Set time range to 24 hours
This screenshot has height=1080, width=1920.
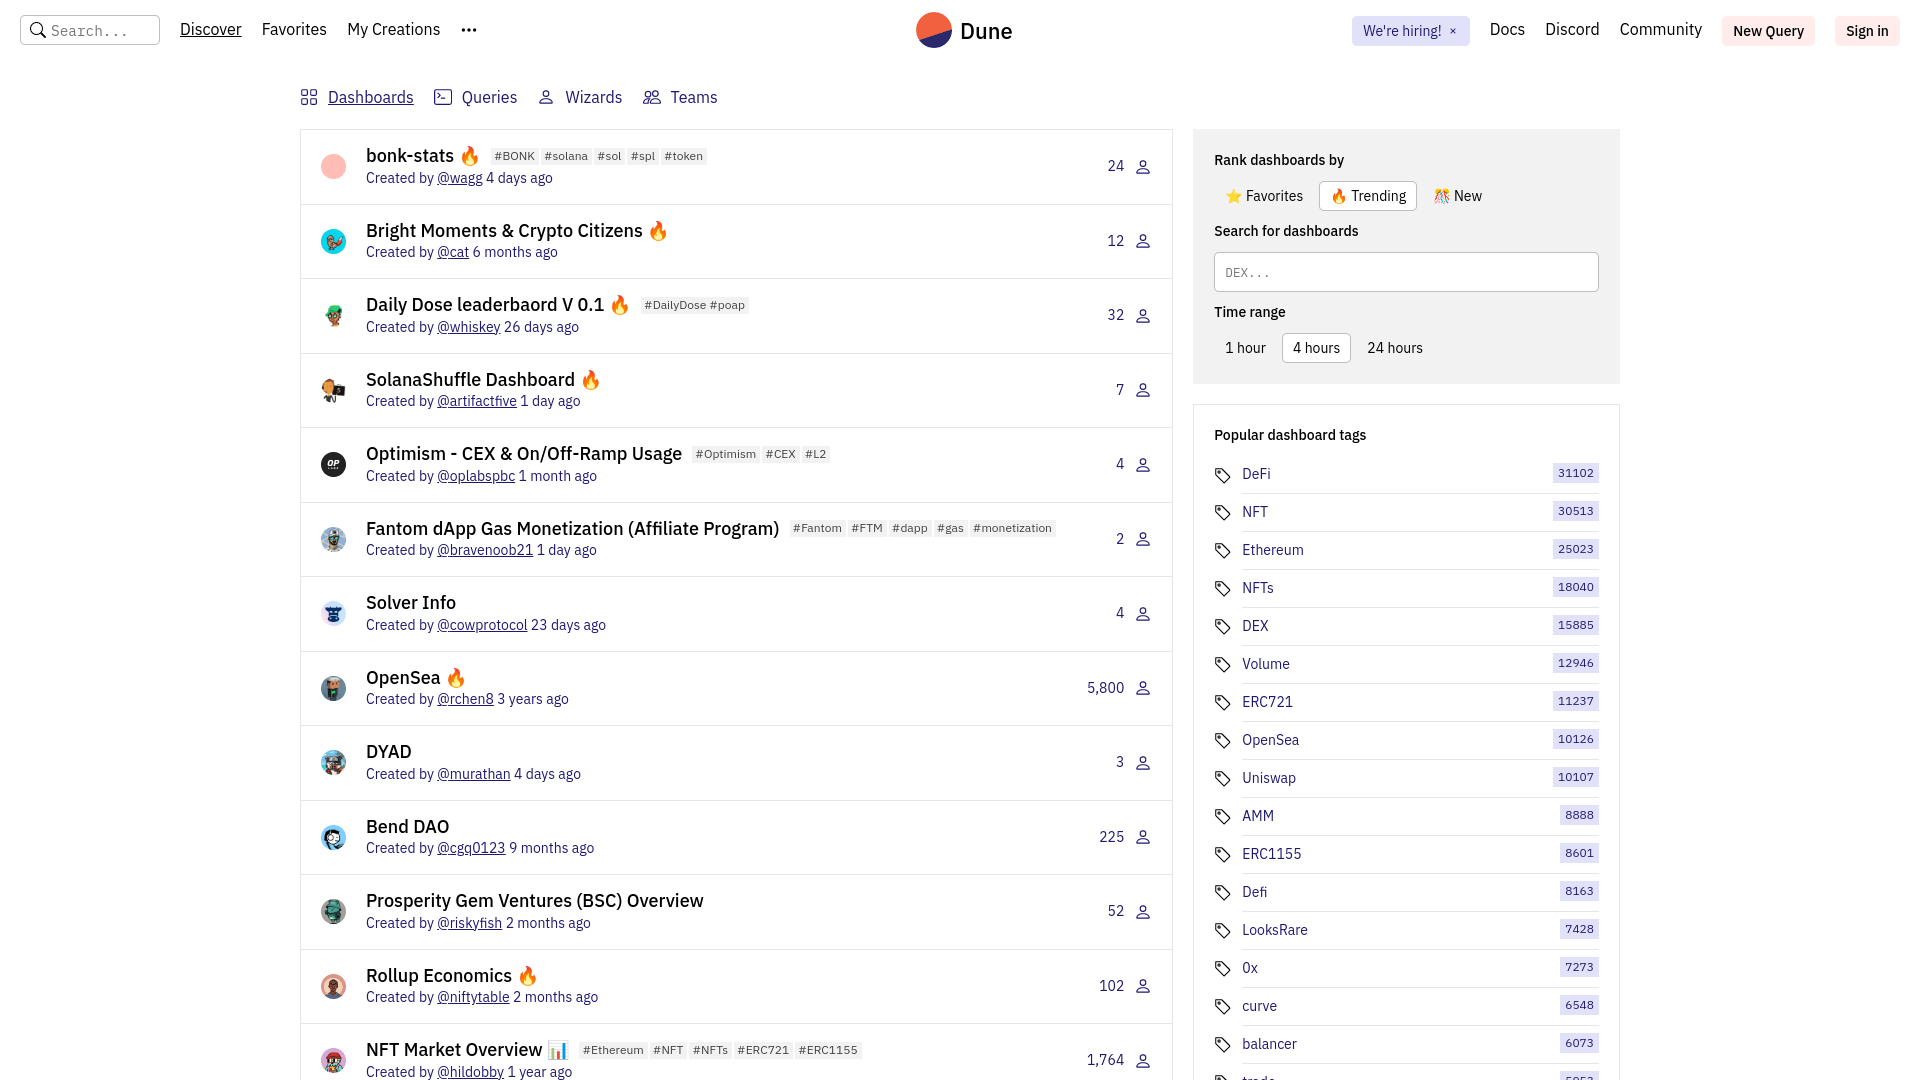click(1395, 348)
